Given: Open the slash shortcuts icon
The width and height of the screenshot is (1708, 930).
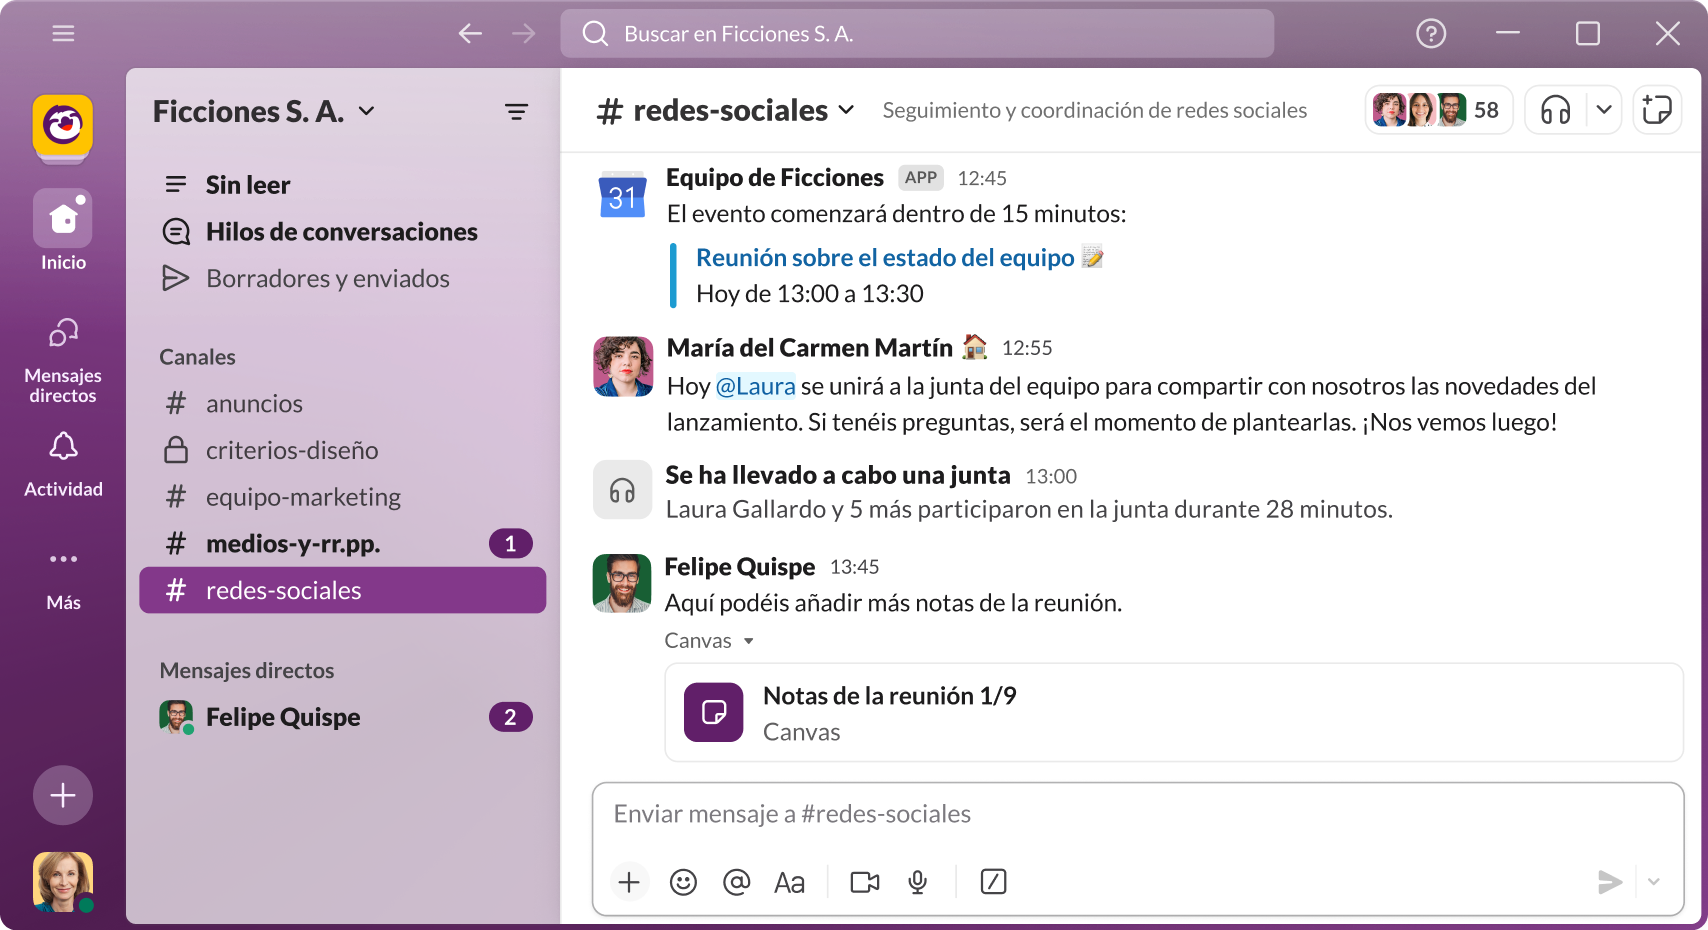Looking at the screenshot, I should pyautogui.click(x=993, y=882).
